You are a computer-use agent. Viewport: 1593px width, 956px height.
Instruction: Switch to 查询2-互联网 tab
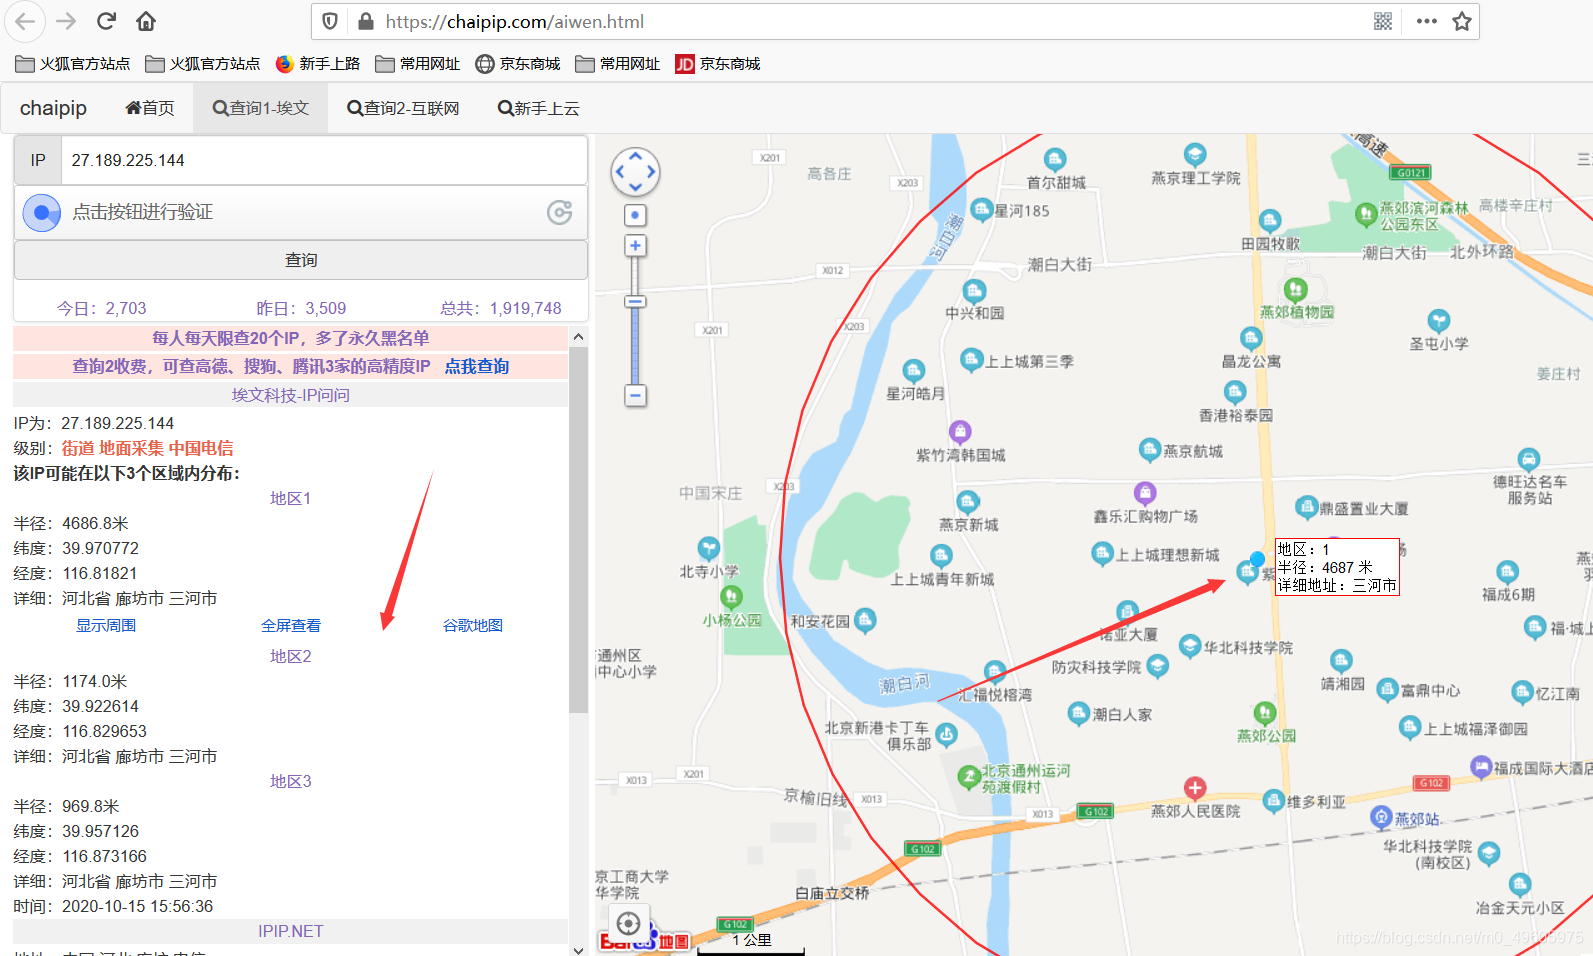[403, 108]
